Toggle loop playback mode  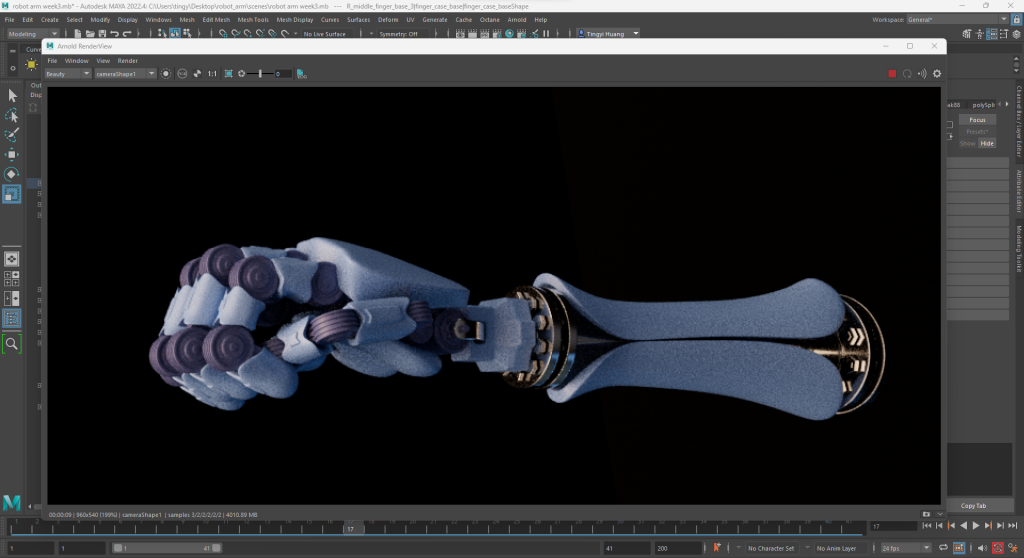point(942,548)
